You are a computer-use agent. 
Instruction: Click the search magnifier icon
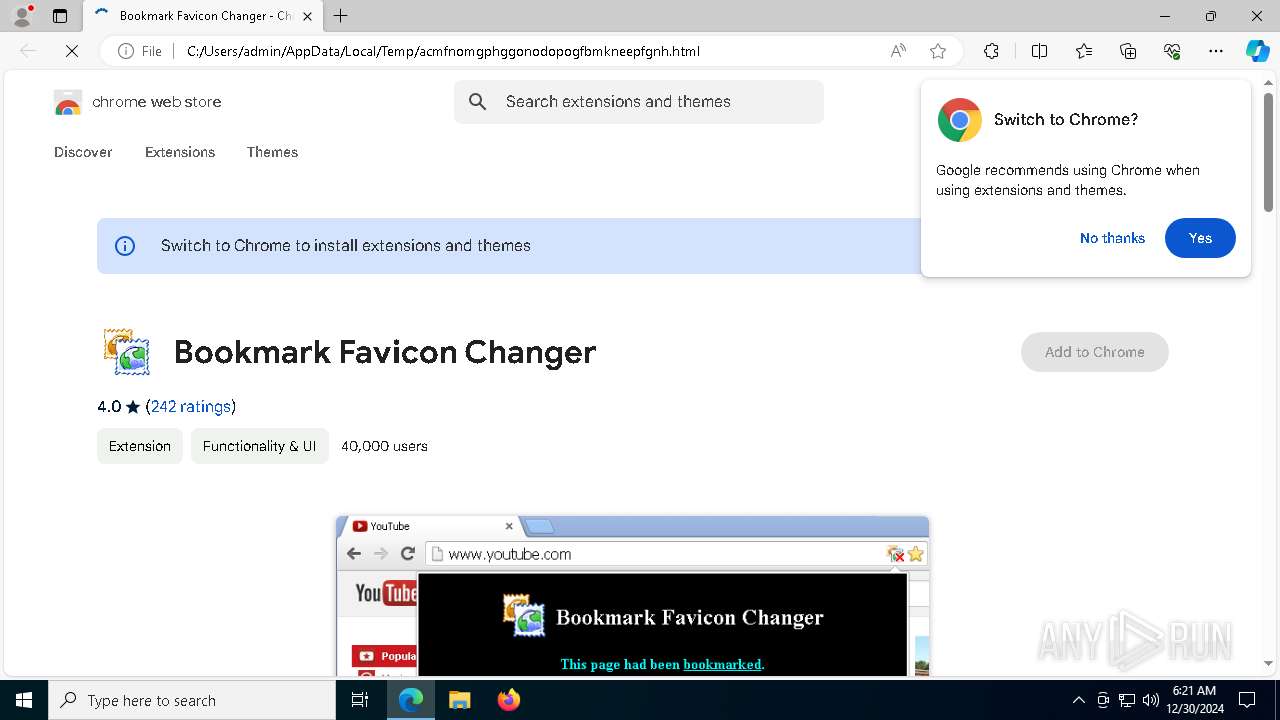pyautogui.click(x=478, y=102)
